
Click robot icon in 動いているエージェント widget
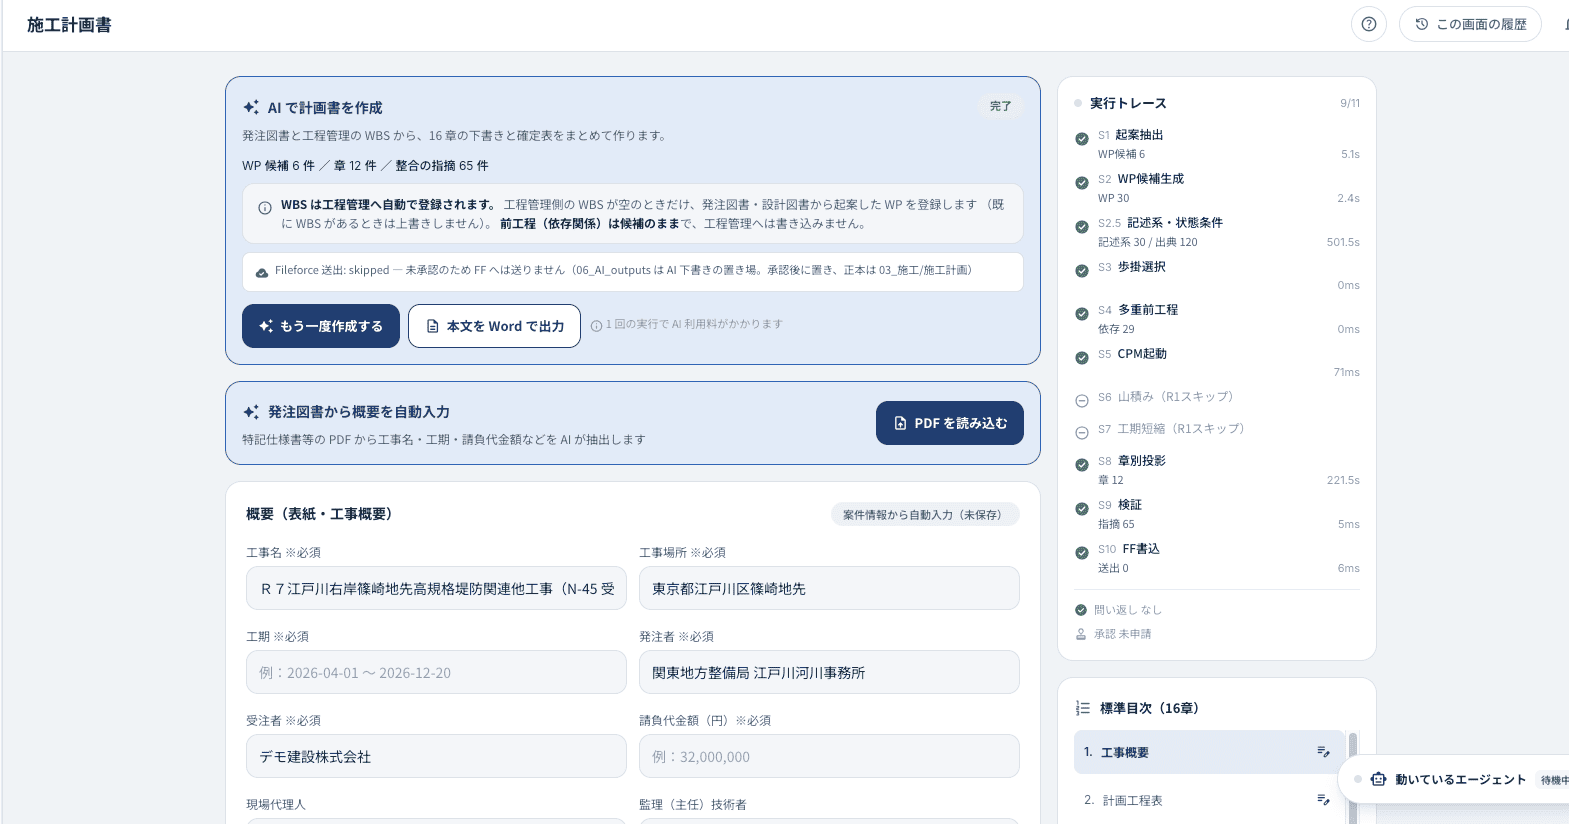(x=1379, y=780)
